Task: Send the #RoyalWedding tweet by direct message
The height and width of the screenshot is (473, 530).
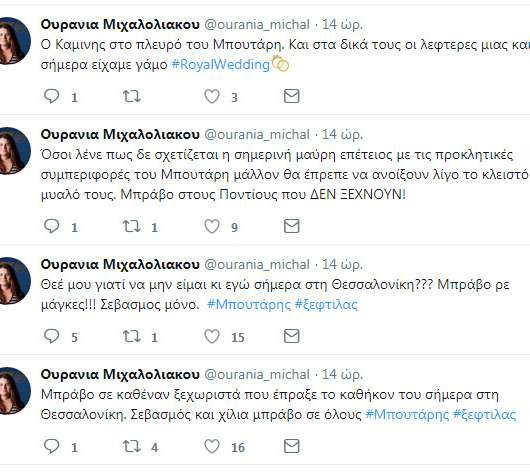Action: coord(291,96)
